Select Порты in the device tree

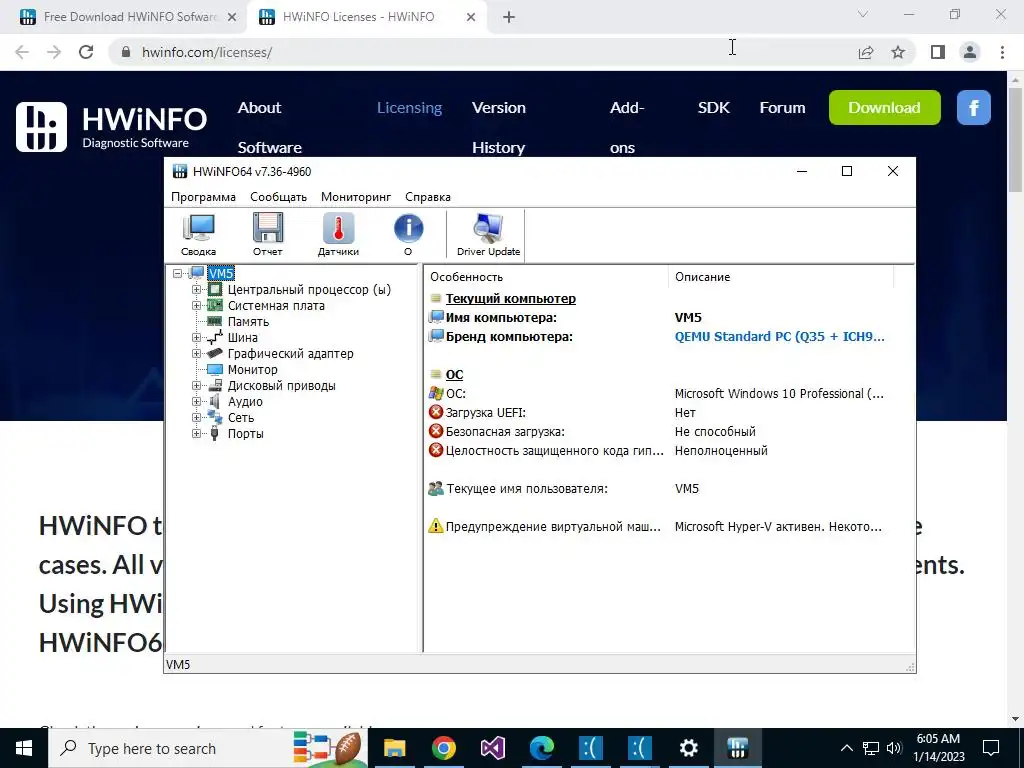pyautogui.click(x=246, y=434)
